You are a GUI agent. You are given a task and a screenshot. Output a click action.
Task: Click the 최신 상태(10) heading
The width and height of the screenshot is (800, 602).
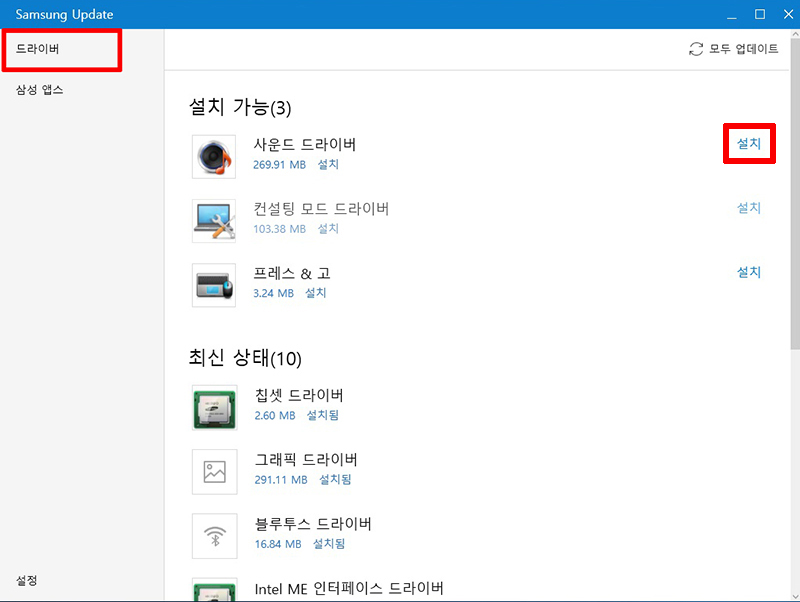pos(245,358)
